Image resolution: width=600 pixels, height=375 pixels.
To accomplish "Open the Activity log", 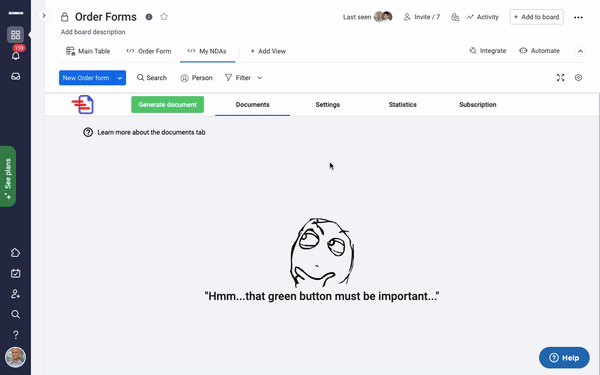I will point(483,17).
